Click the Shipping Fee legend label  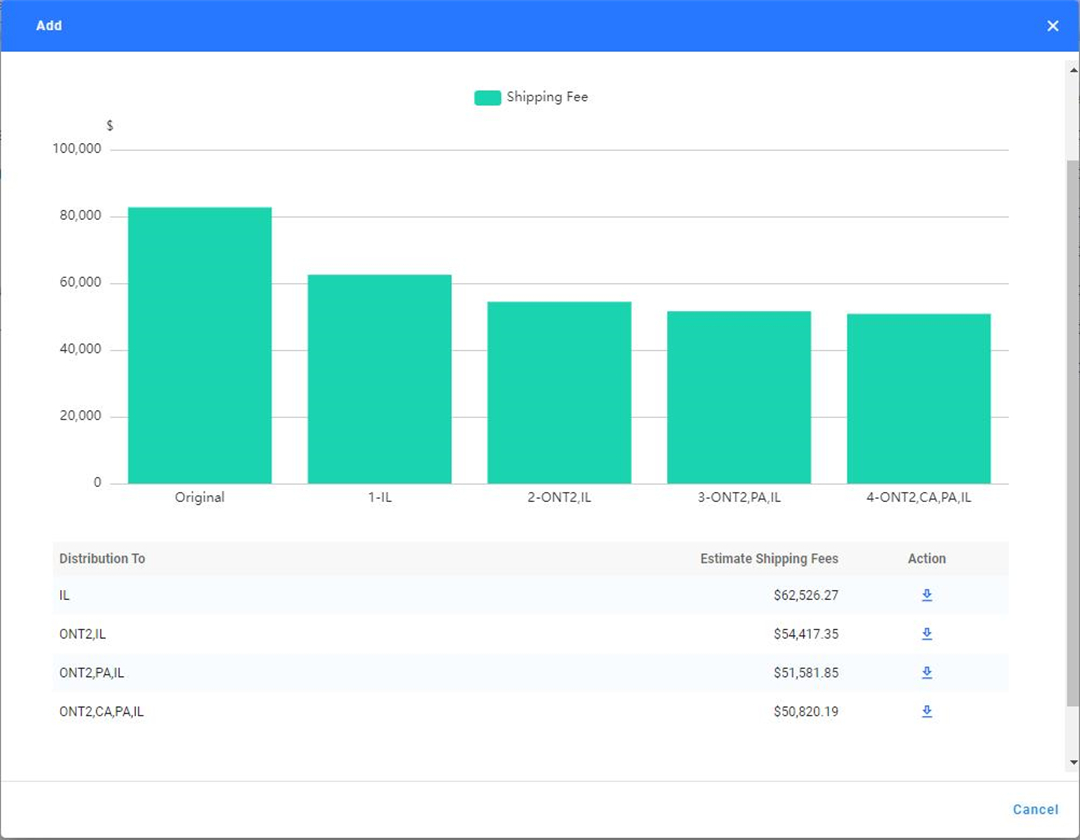(547, 97)
